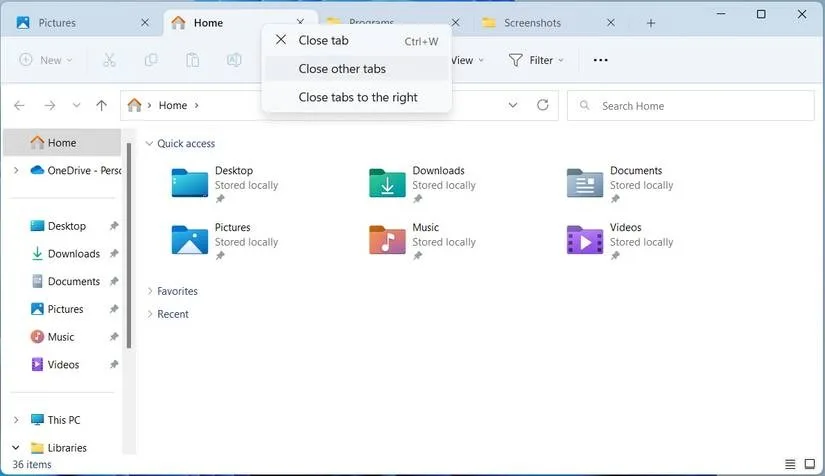
Task: Choose Close tabs to the right
Action: click(x=357, y=97)
